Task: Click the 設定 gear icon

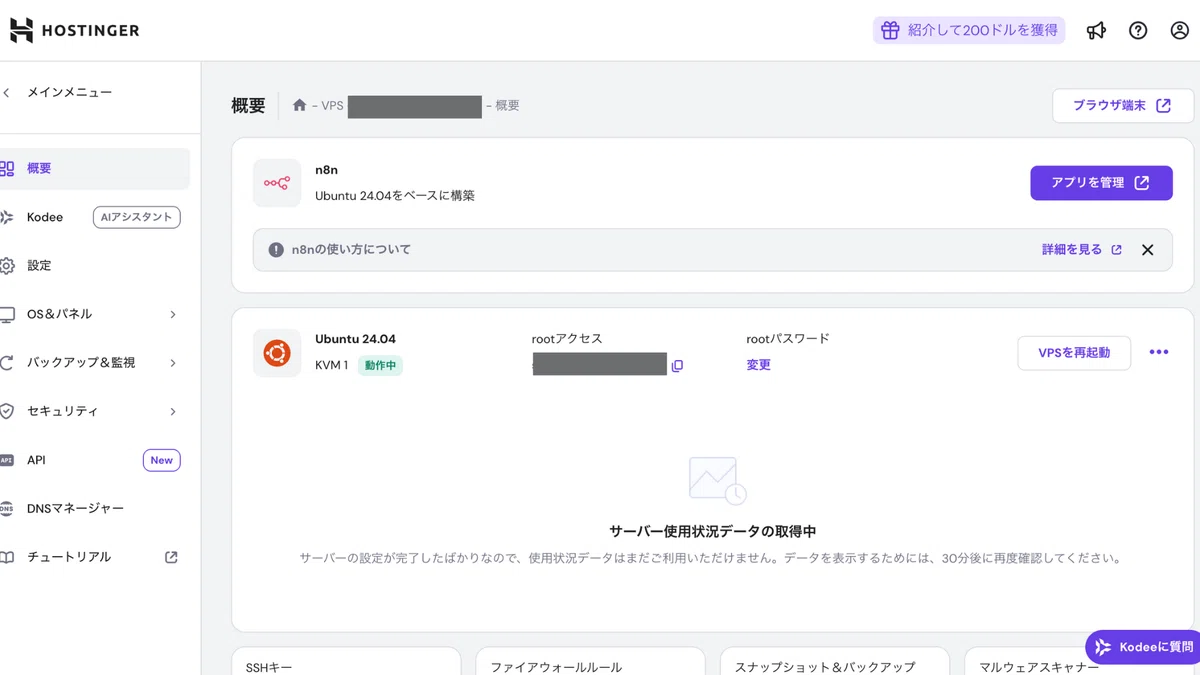Action: 6,265
